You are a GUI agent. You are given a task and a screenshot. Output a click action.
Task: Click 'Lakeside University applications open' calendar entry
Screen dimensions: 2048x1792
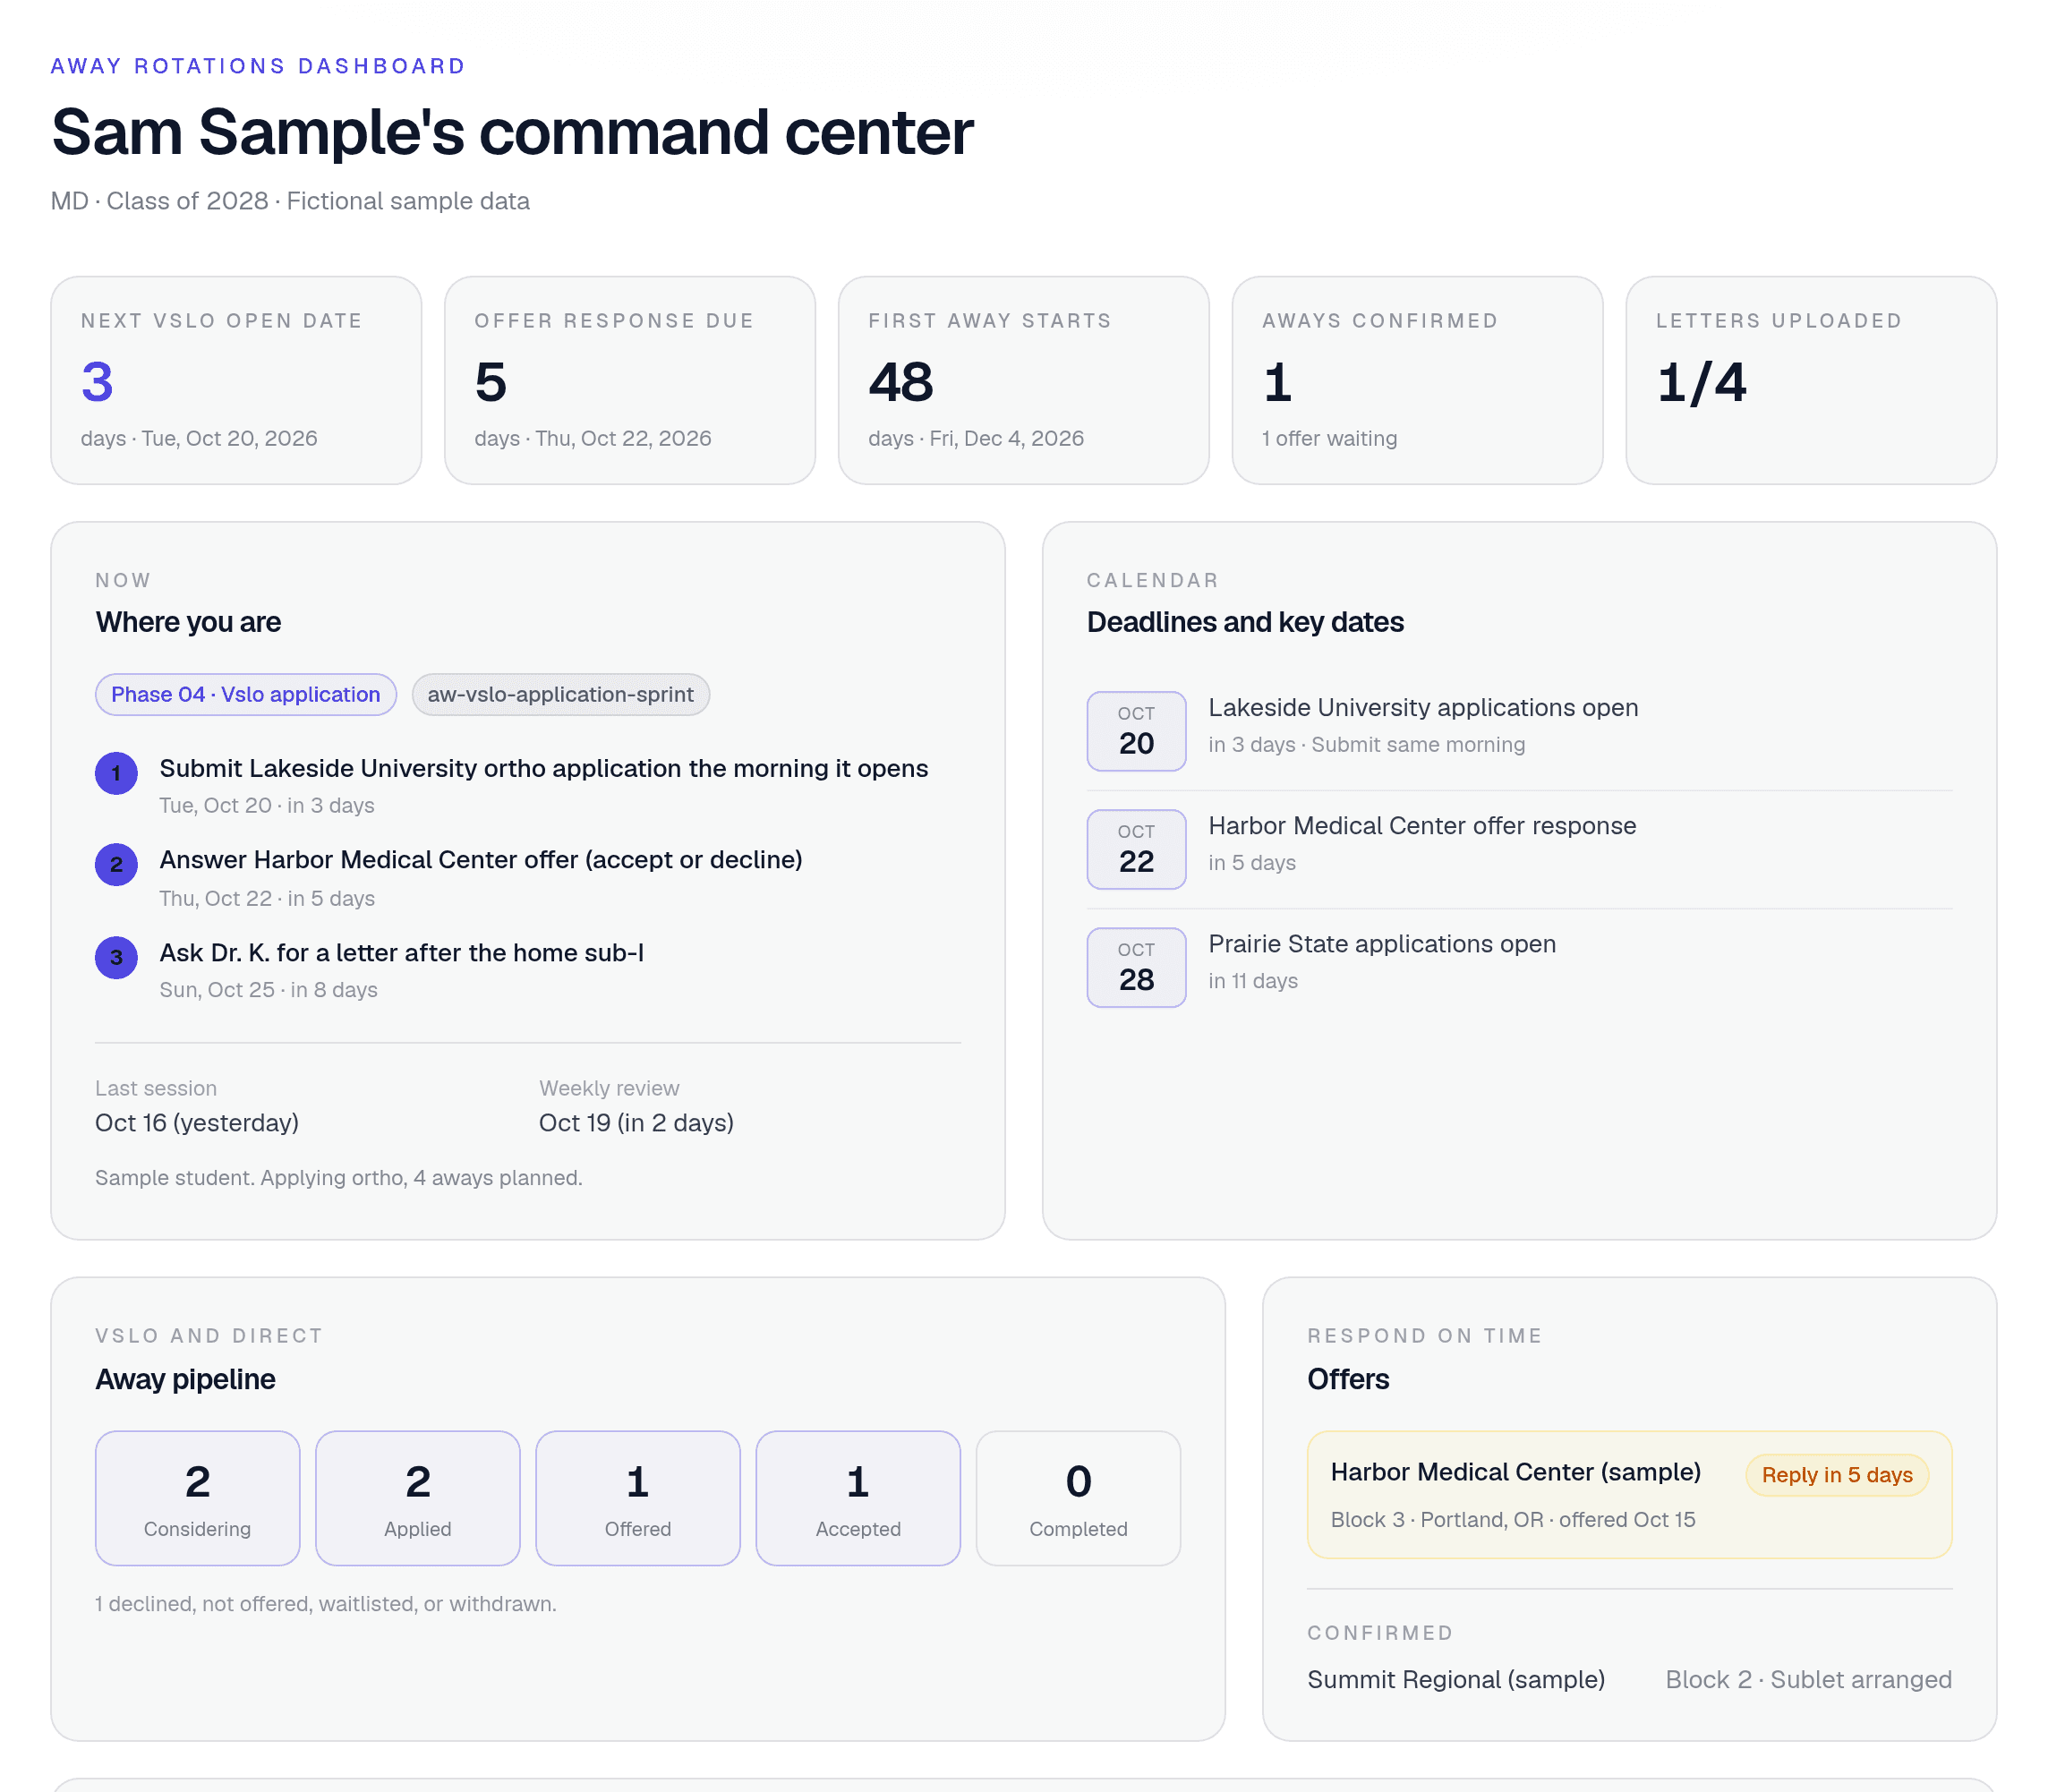click(1423, 707)
